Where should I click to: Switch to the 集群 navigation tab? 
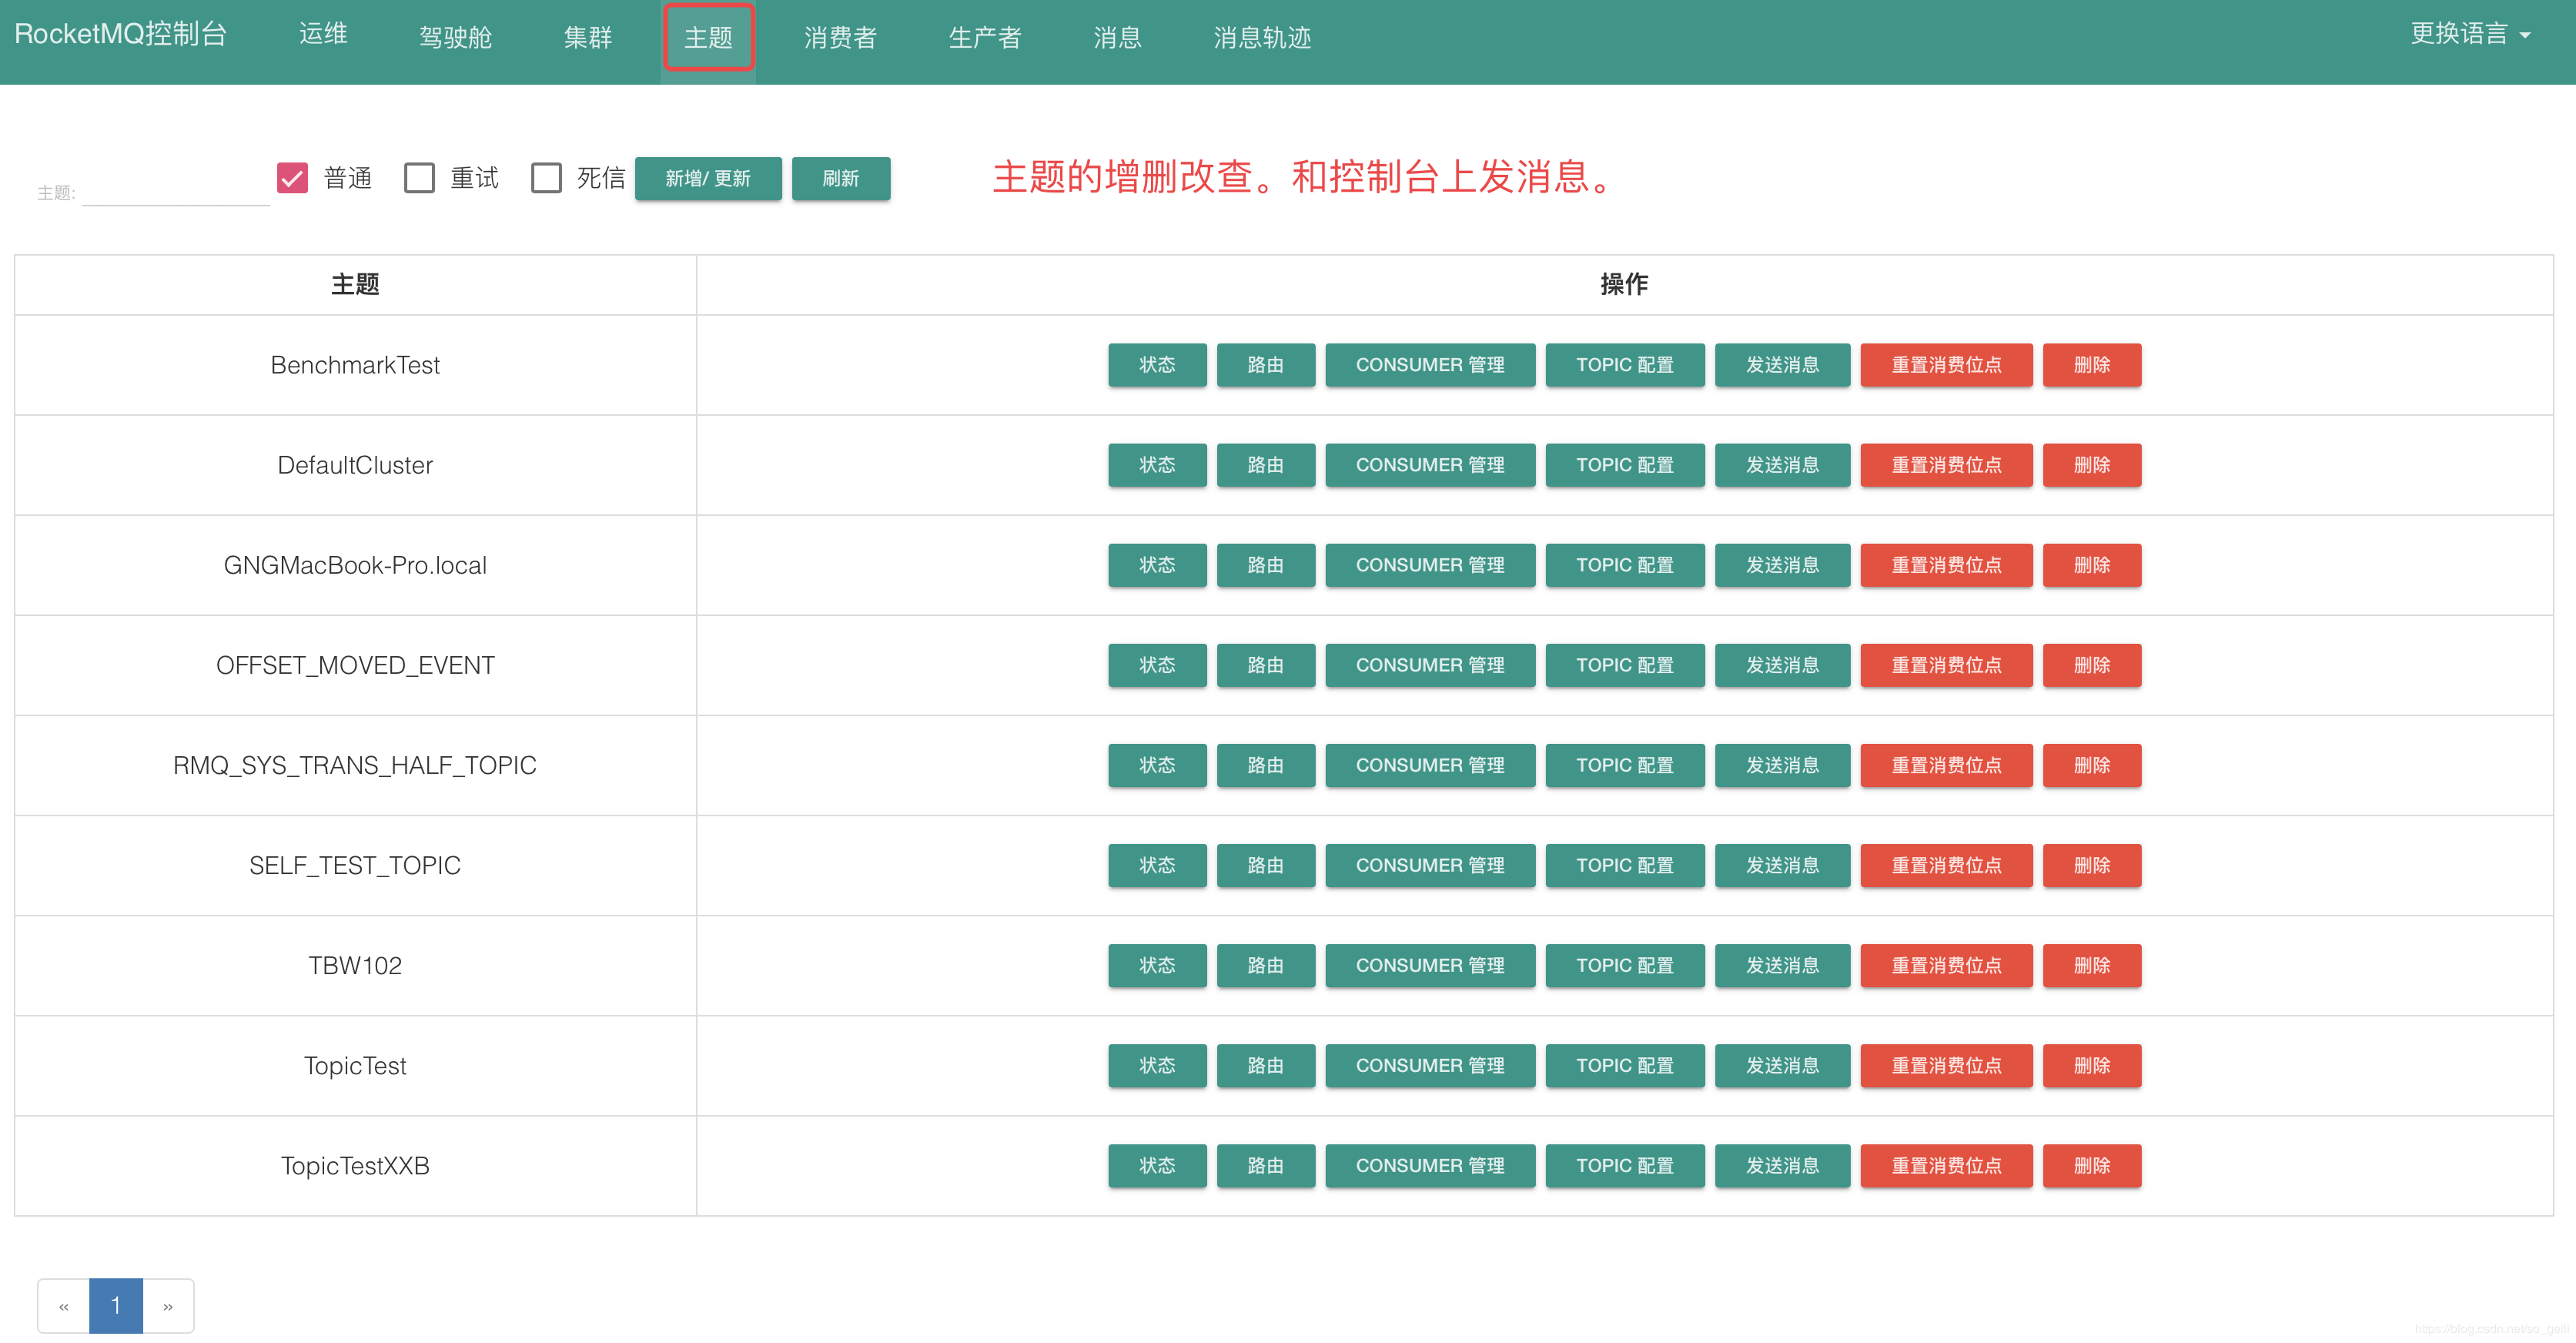[587, 38]
